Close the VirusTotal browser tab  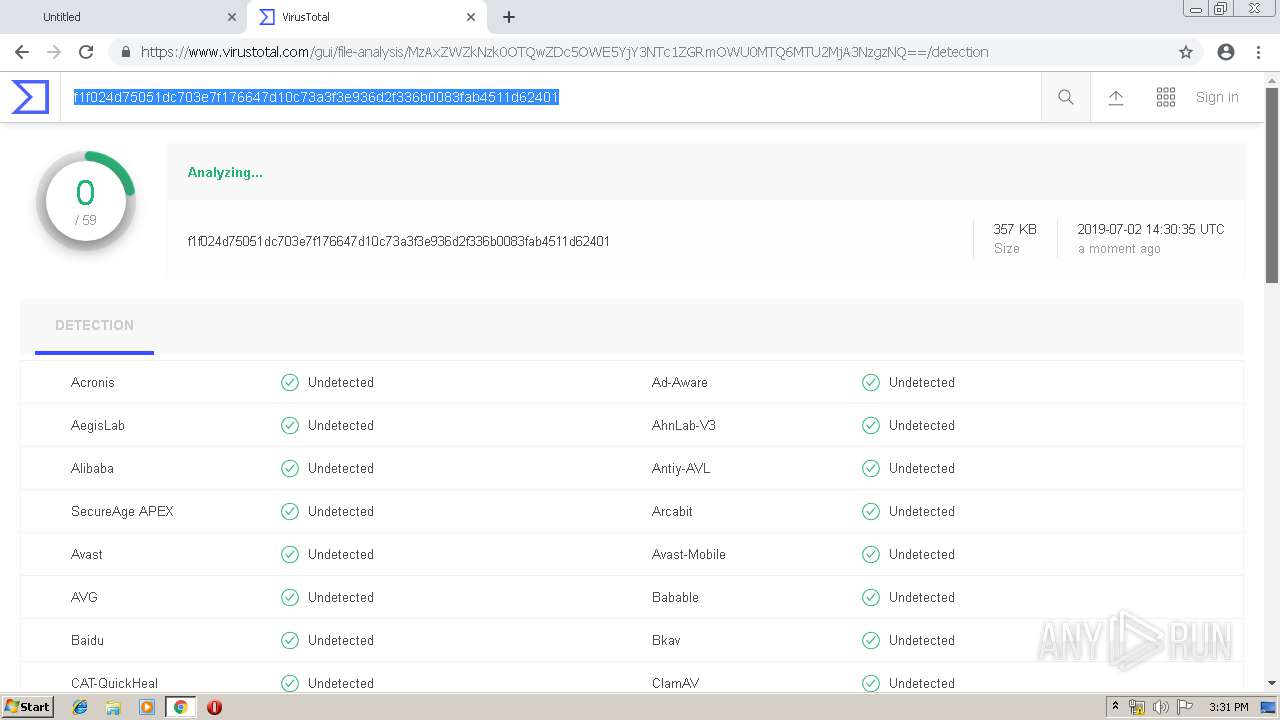pos(471,17)
